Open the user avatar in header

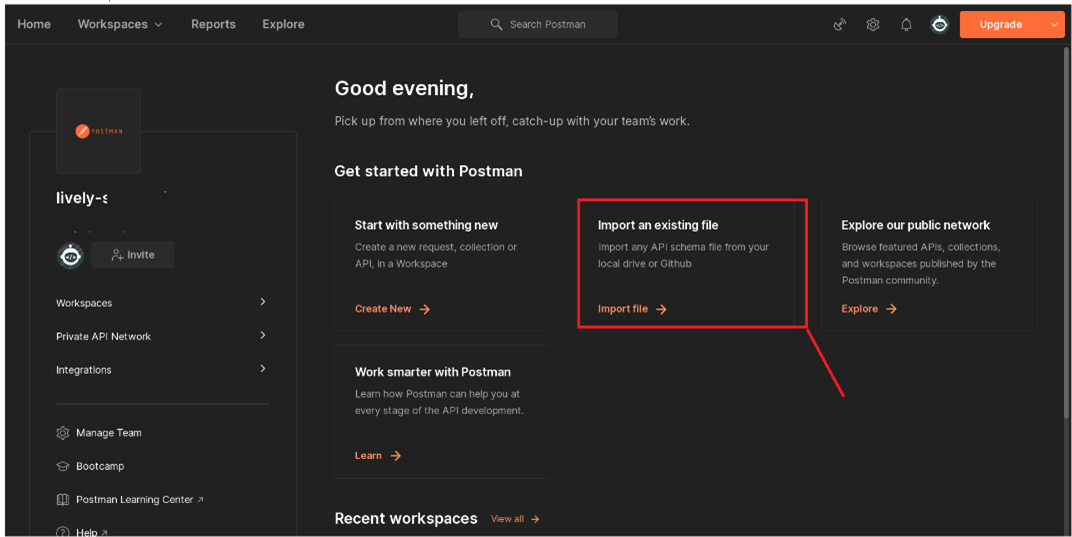pos(940,25)
